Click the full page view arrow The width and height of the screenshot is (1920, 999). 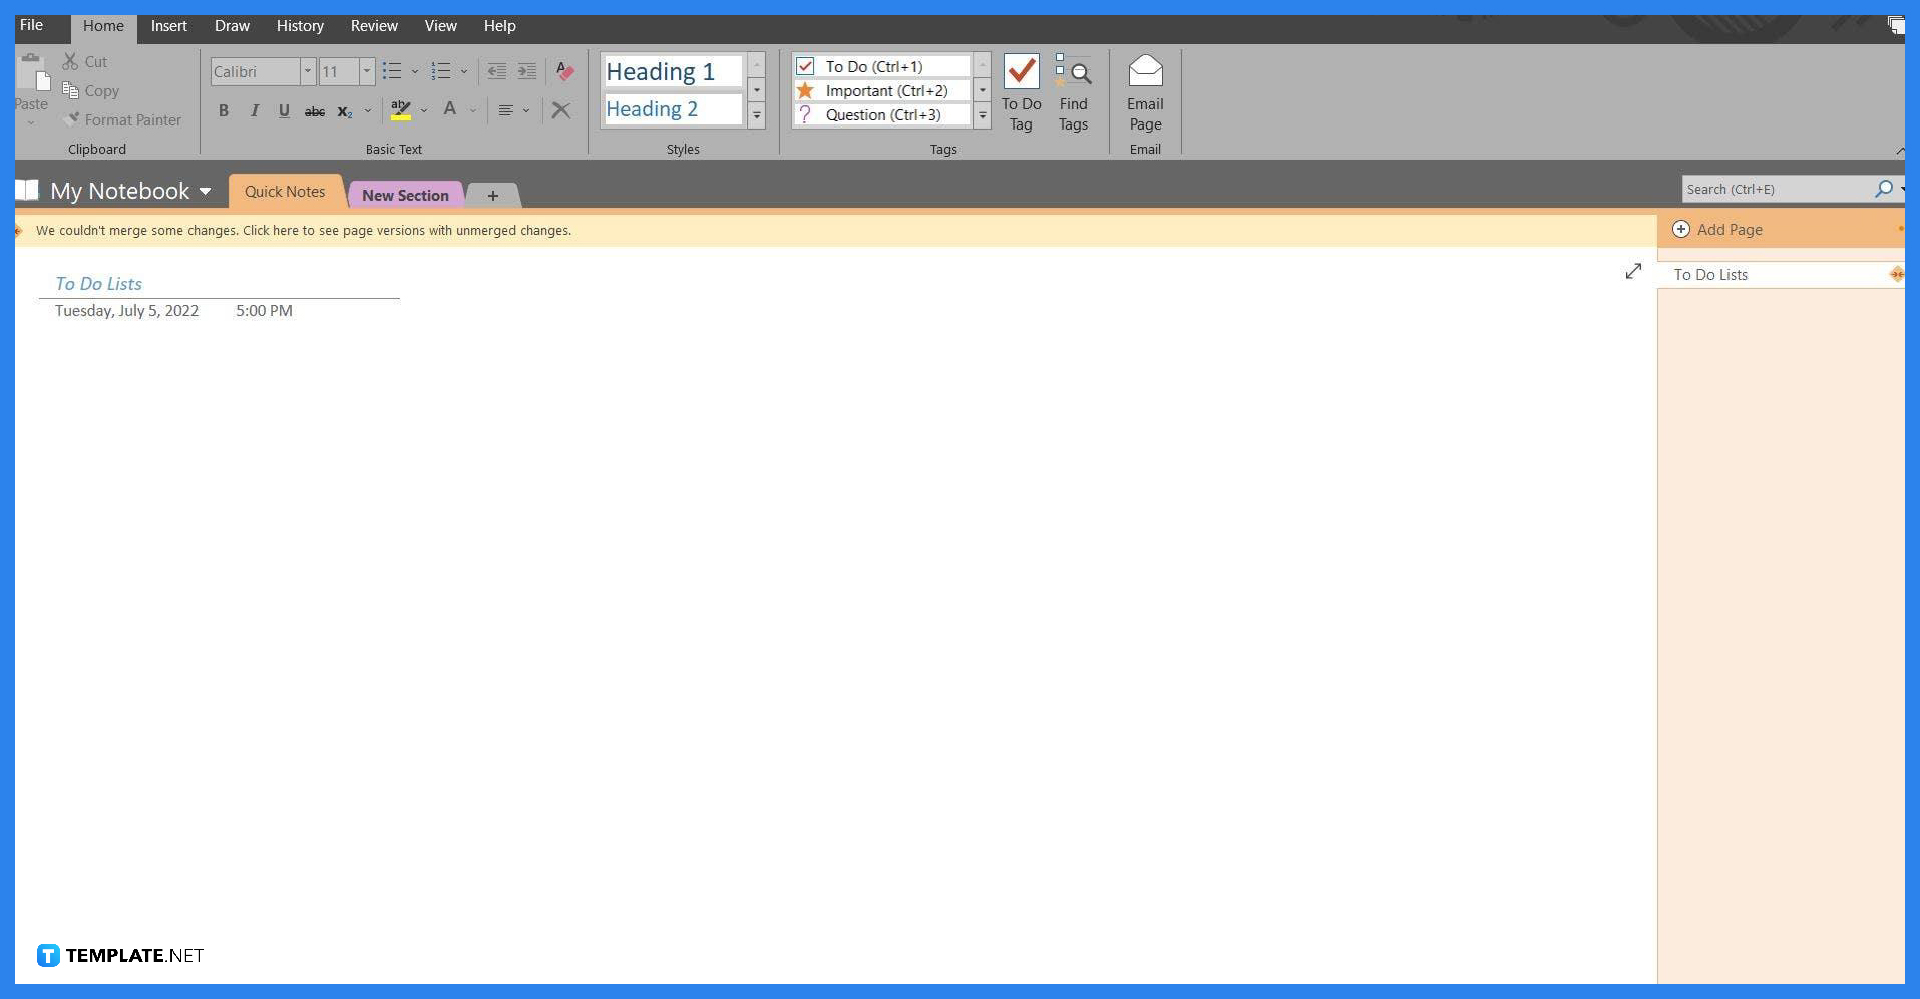pyautogui.click(x=1633, y=271)
